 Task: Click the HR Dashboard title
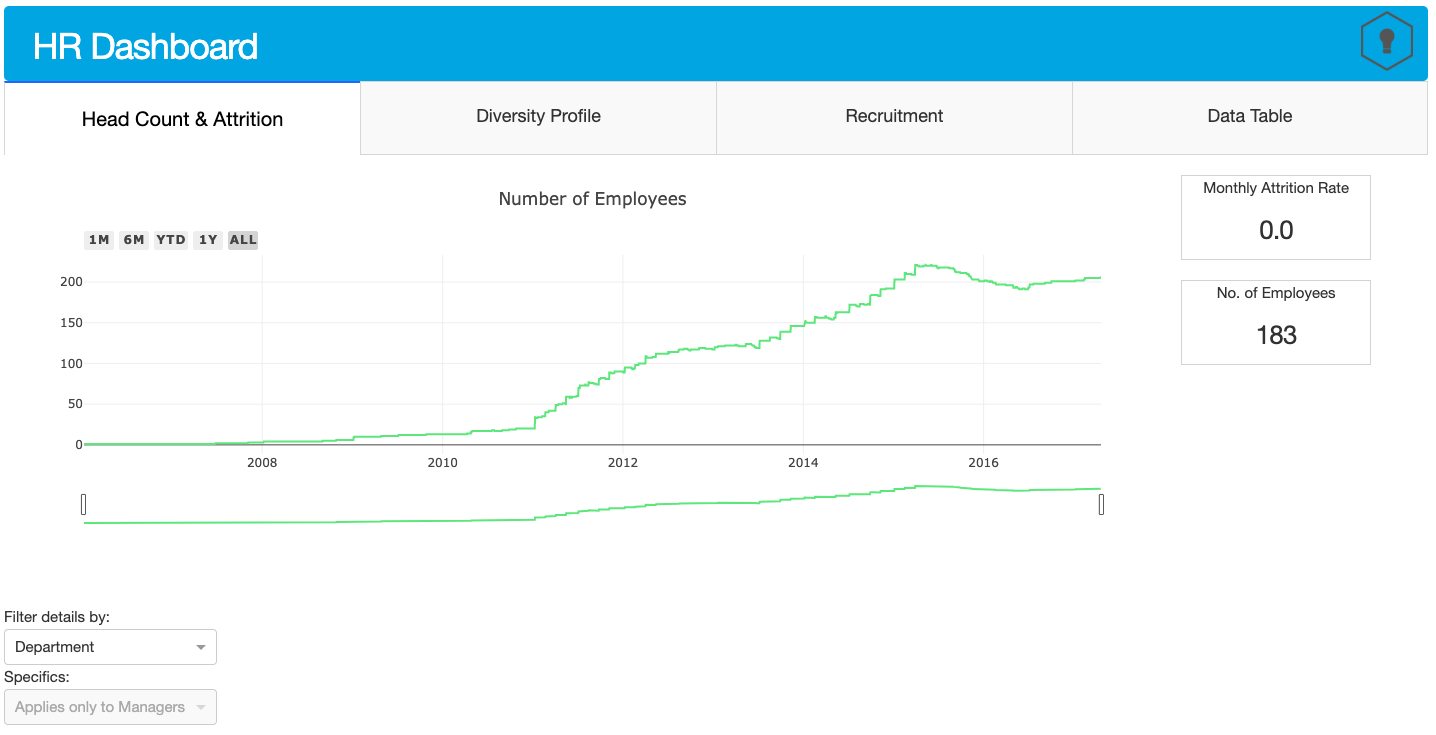coord(145,46)
